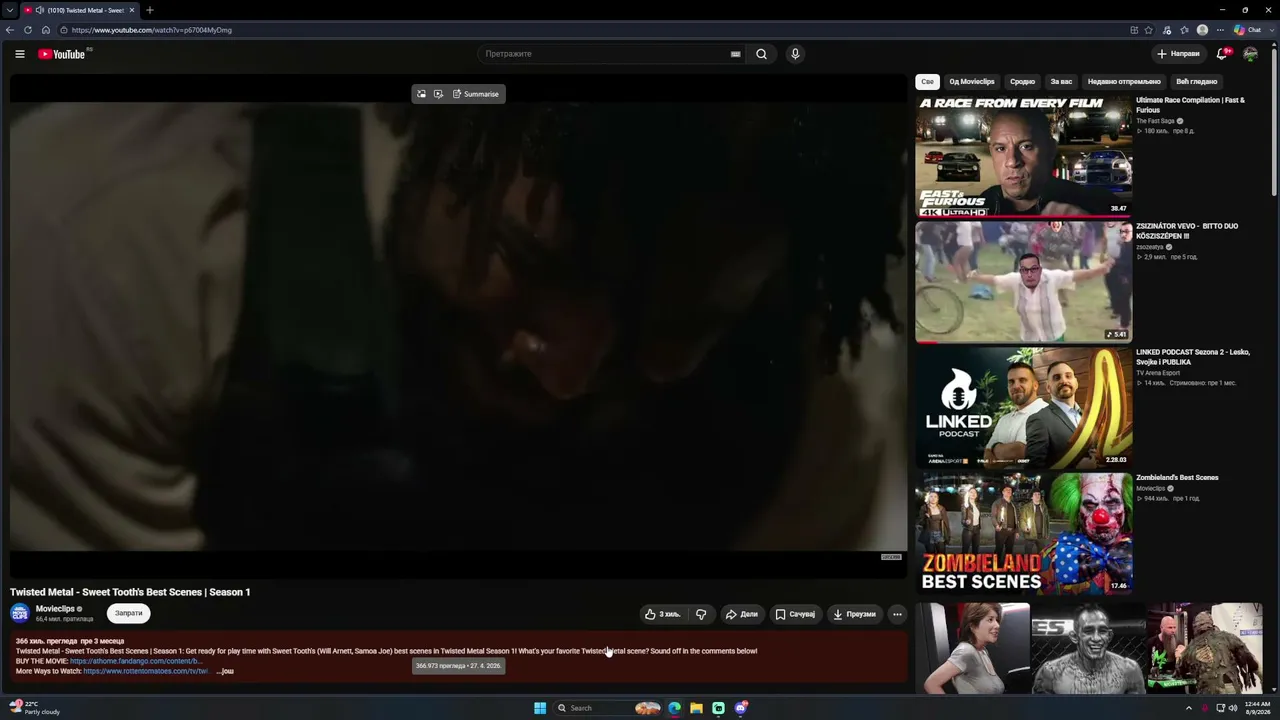Switch to the Twisted Metal browser tab
This screenshot has width=1280, height=720.
click(80, 10)
